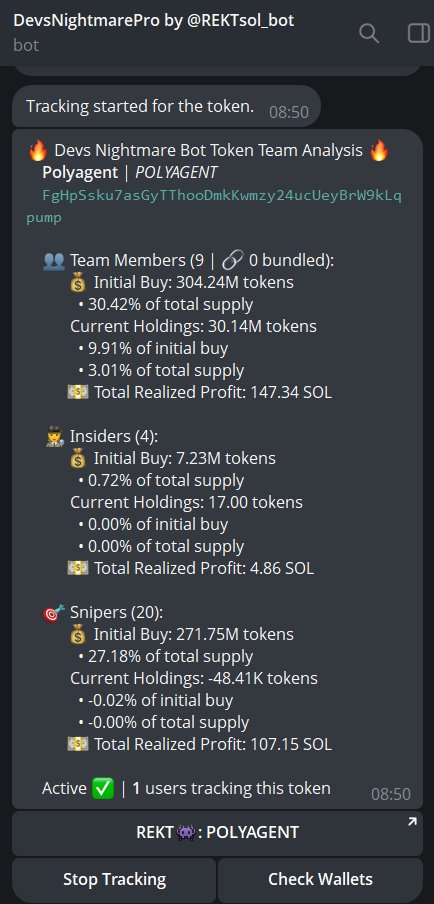Screen dimensions: 434x904
Task: Click the external link arrow on REKT button
Action: [412, 822]
